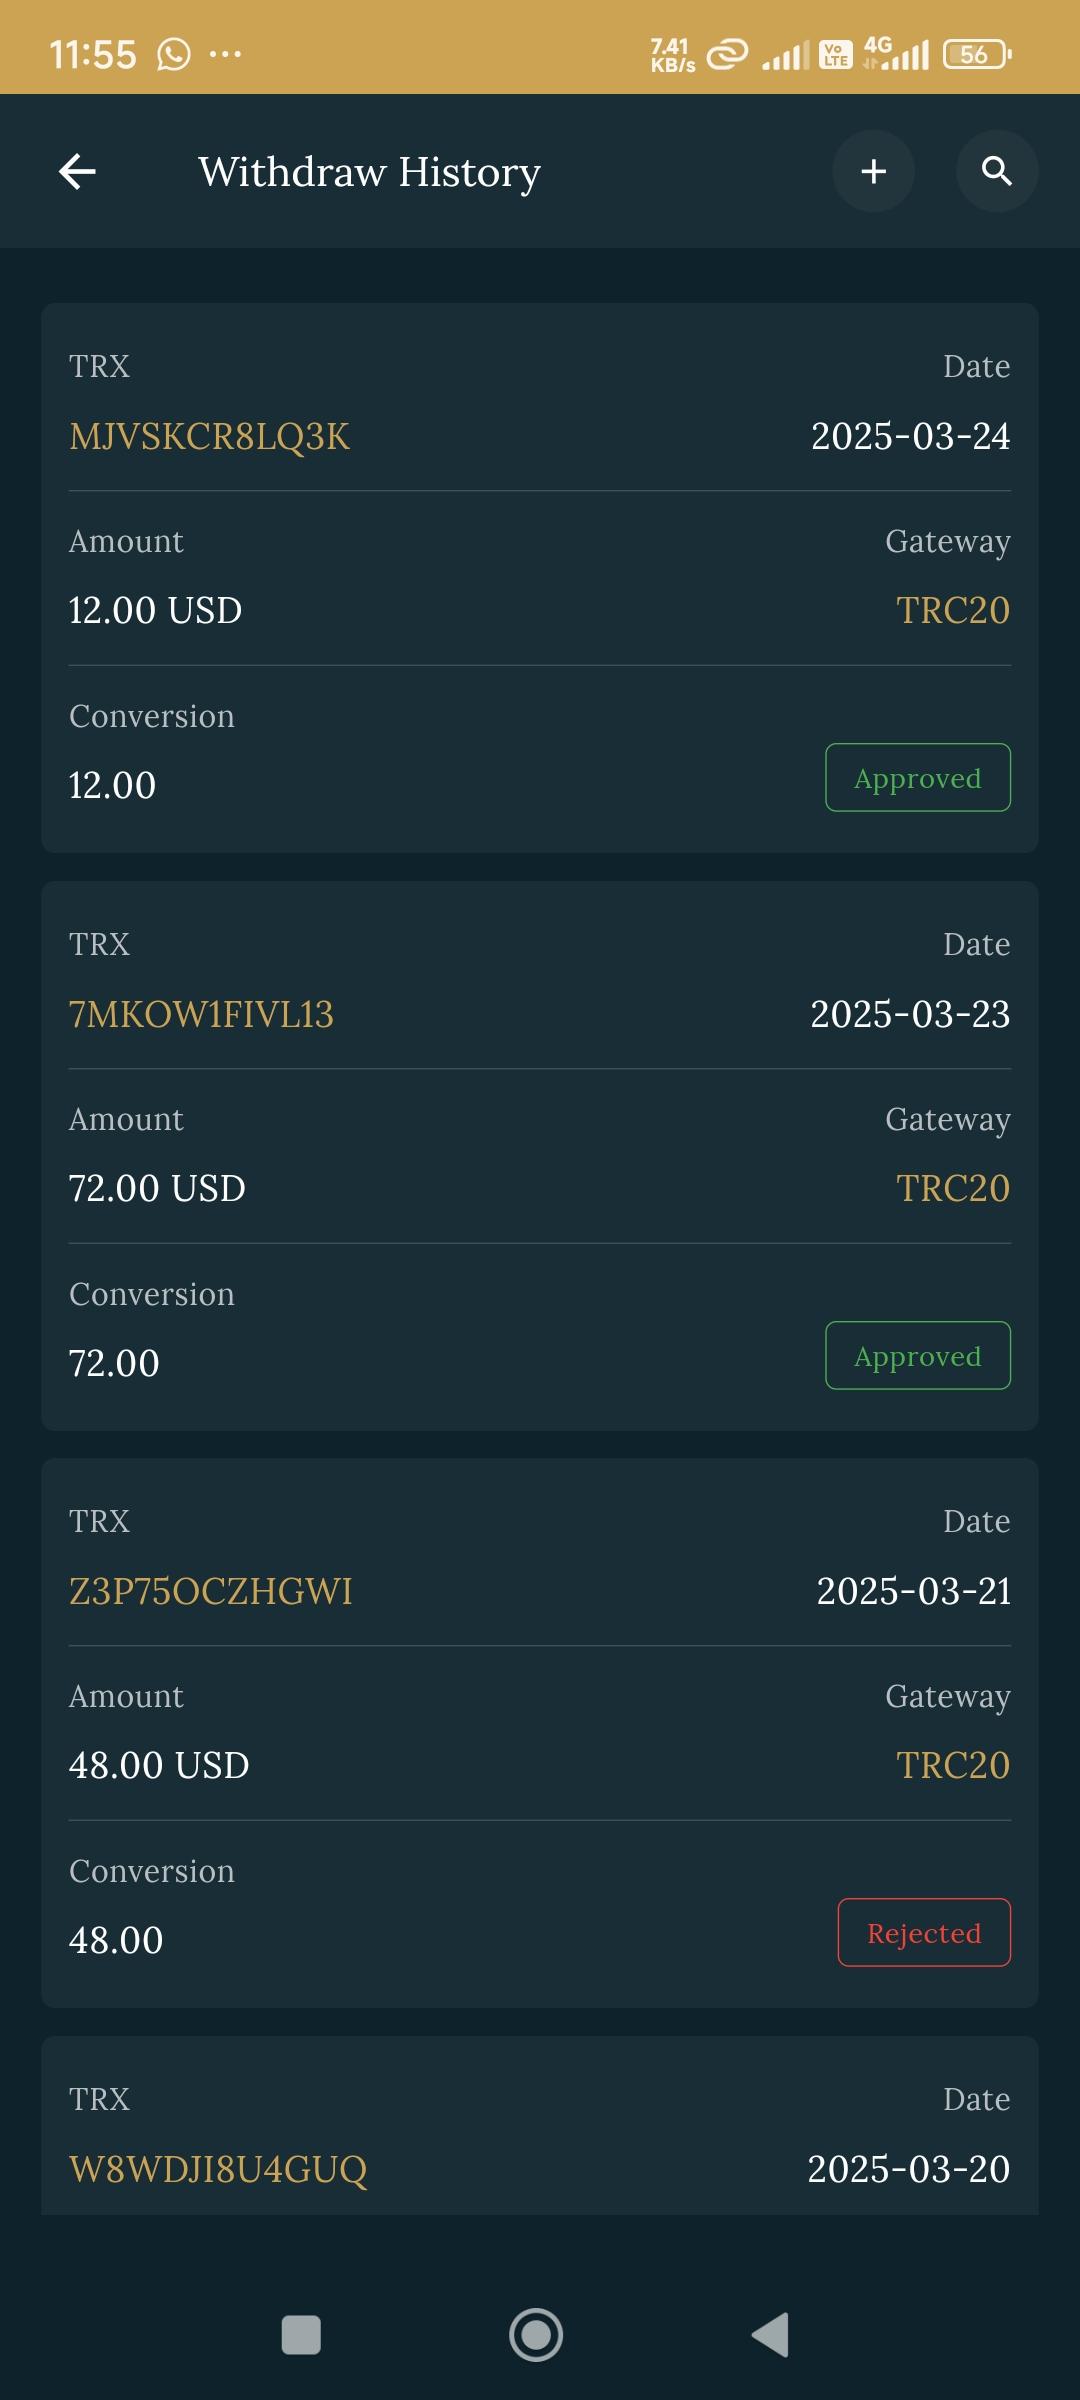Tap TRC20 gateway of the 2025-03-24 withdrawal
Viewport: 1080px width, 2400px height.
click(952, 611)
